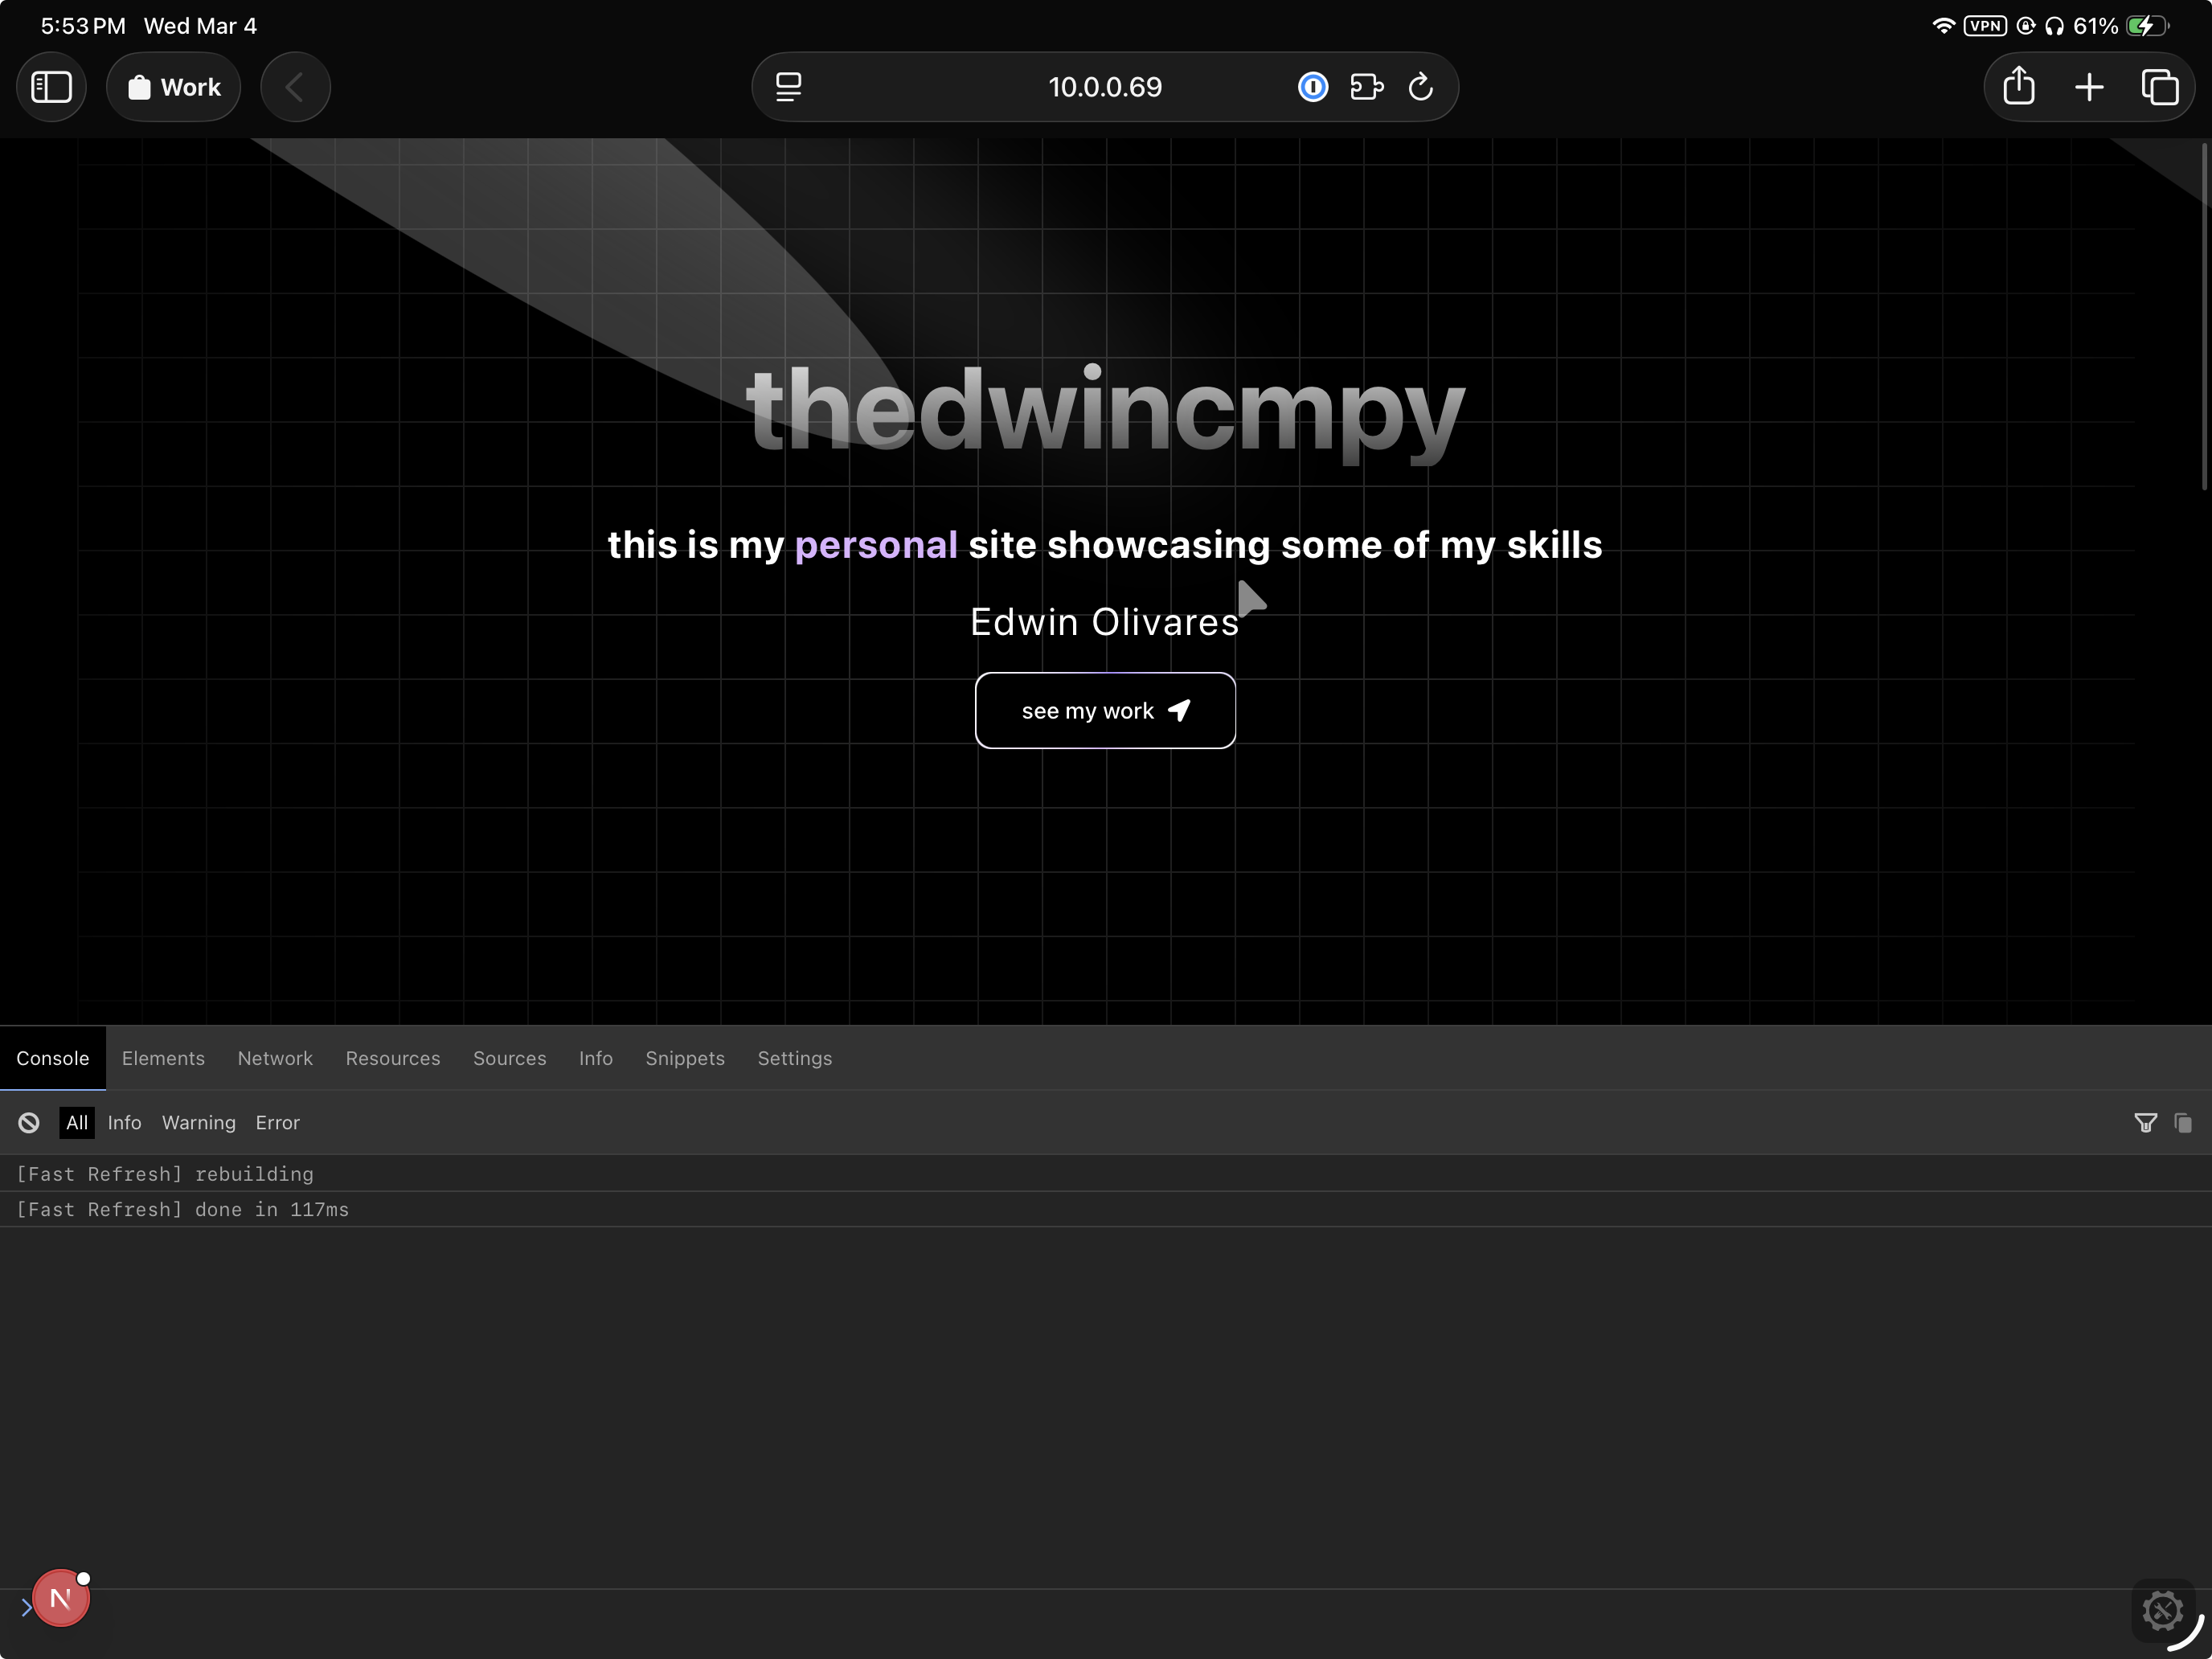Filter console logs by Info
Screen dimensions: 2212x1659
124,1123
